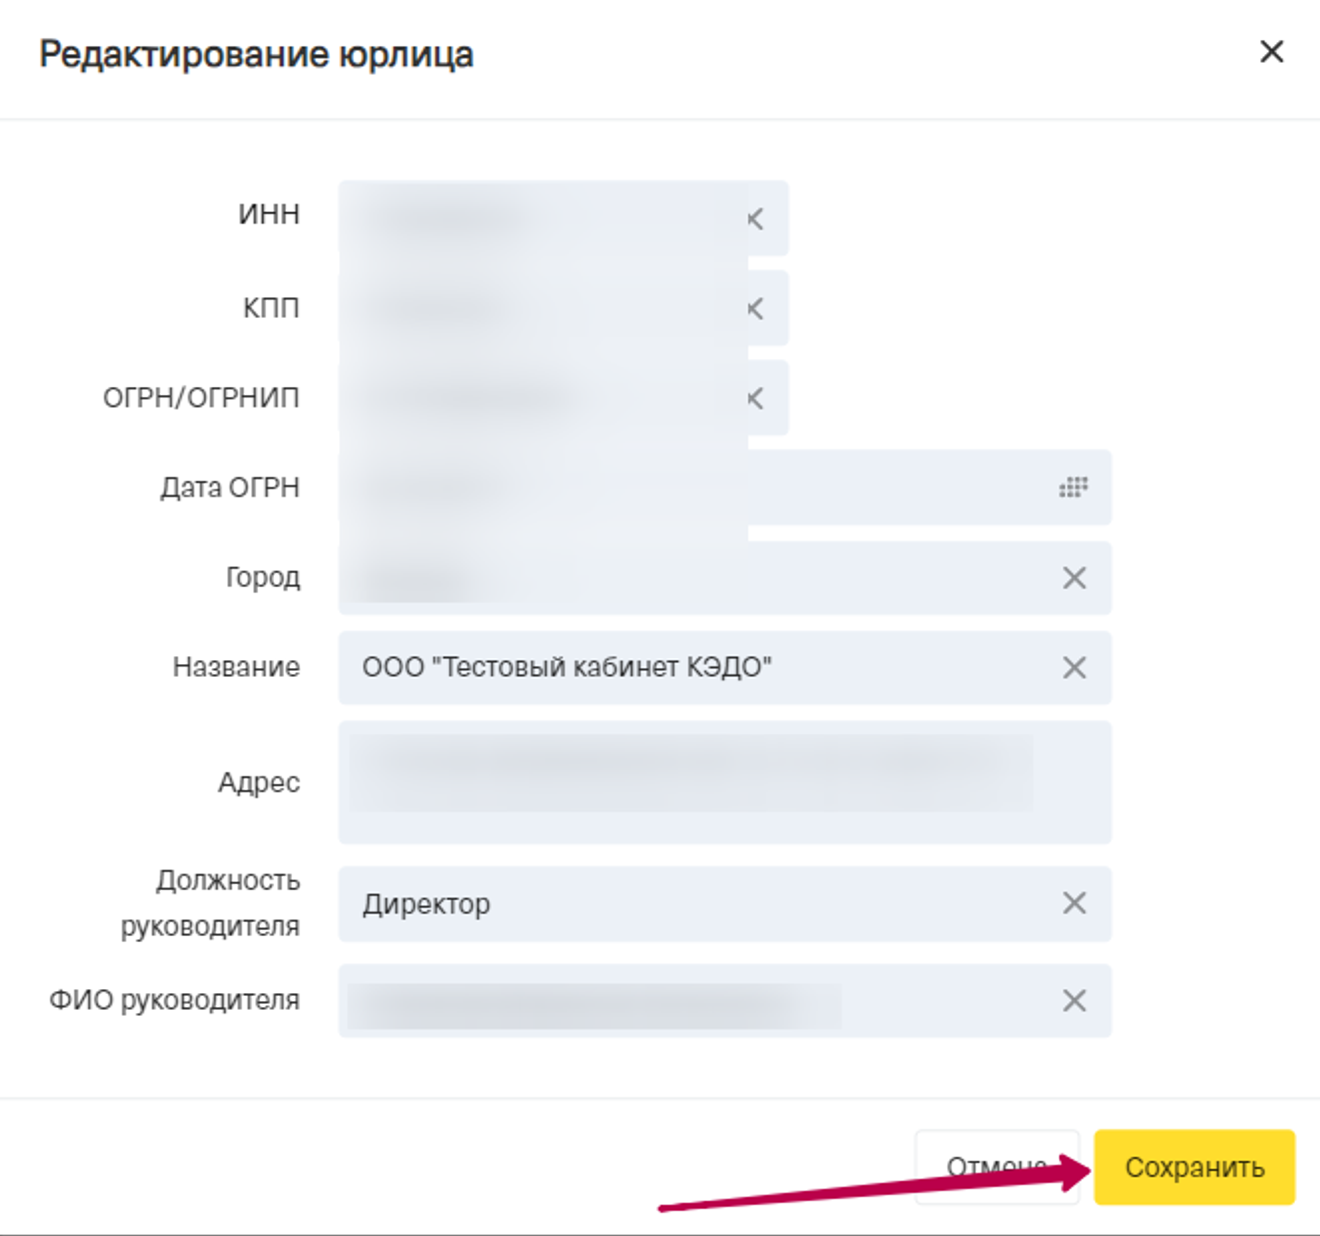Focus the ОГРН/ОГРНИП input field
Image resolution: width=1320 pixels, height=1236 pixels.
(x=540, y=399)
